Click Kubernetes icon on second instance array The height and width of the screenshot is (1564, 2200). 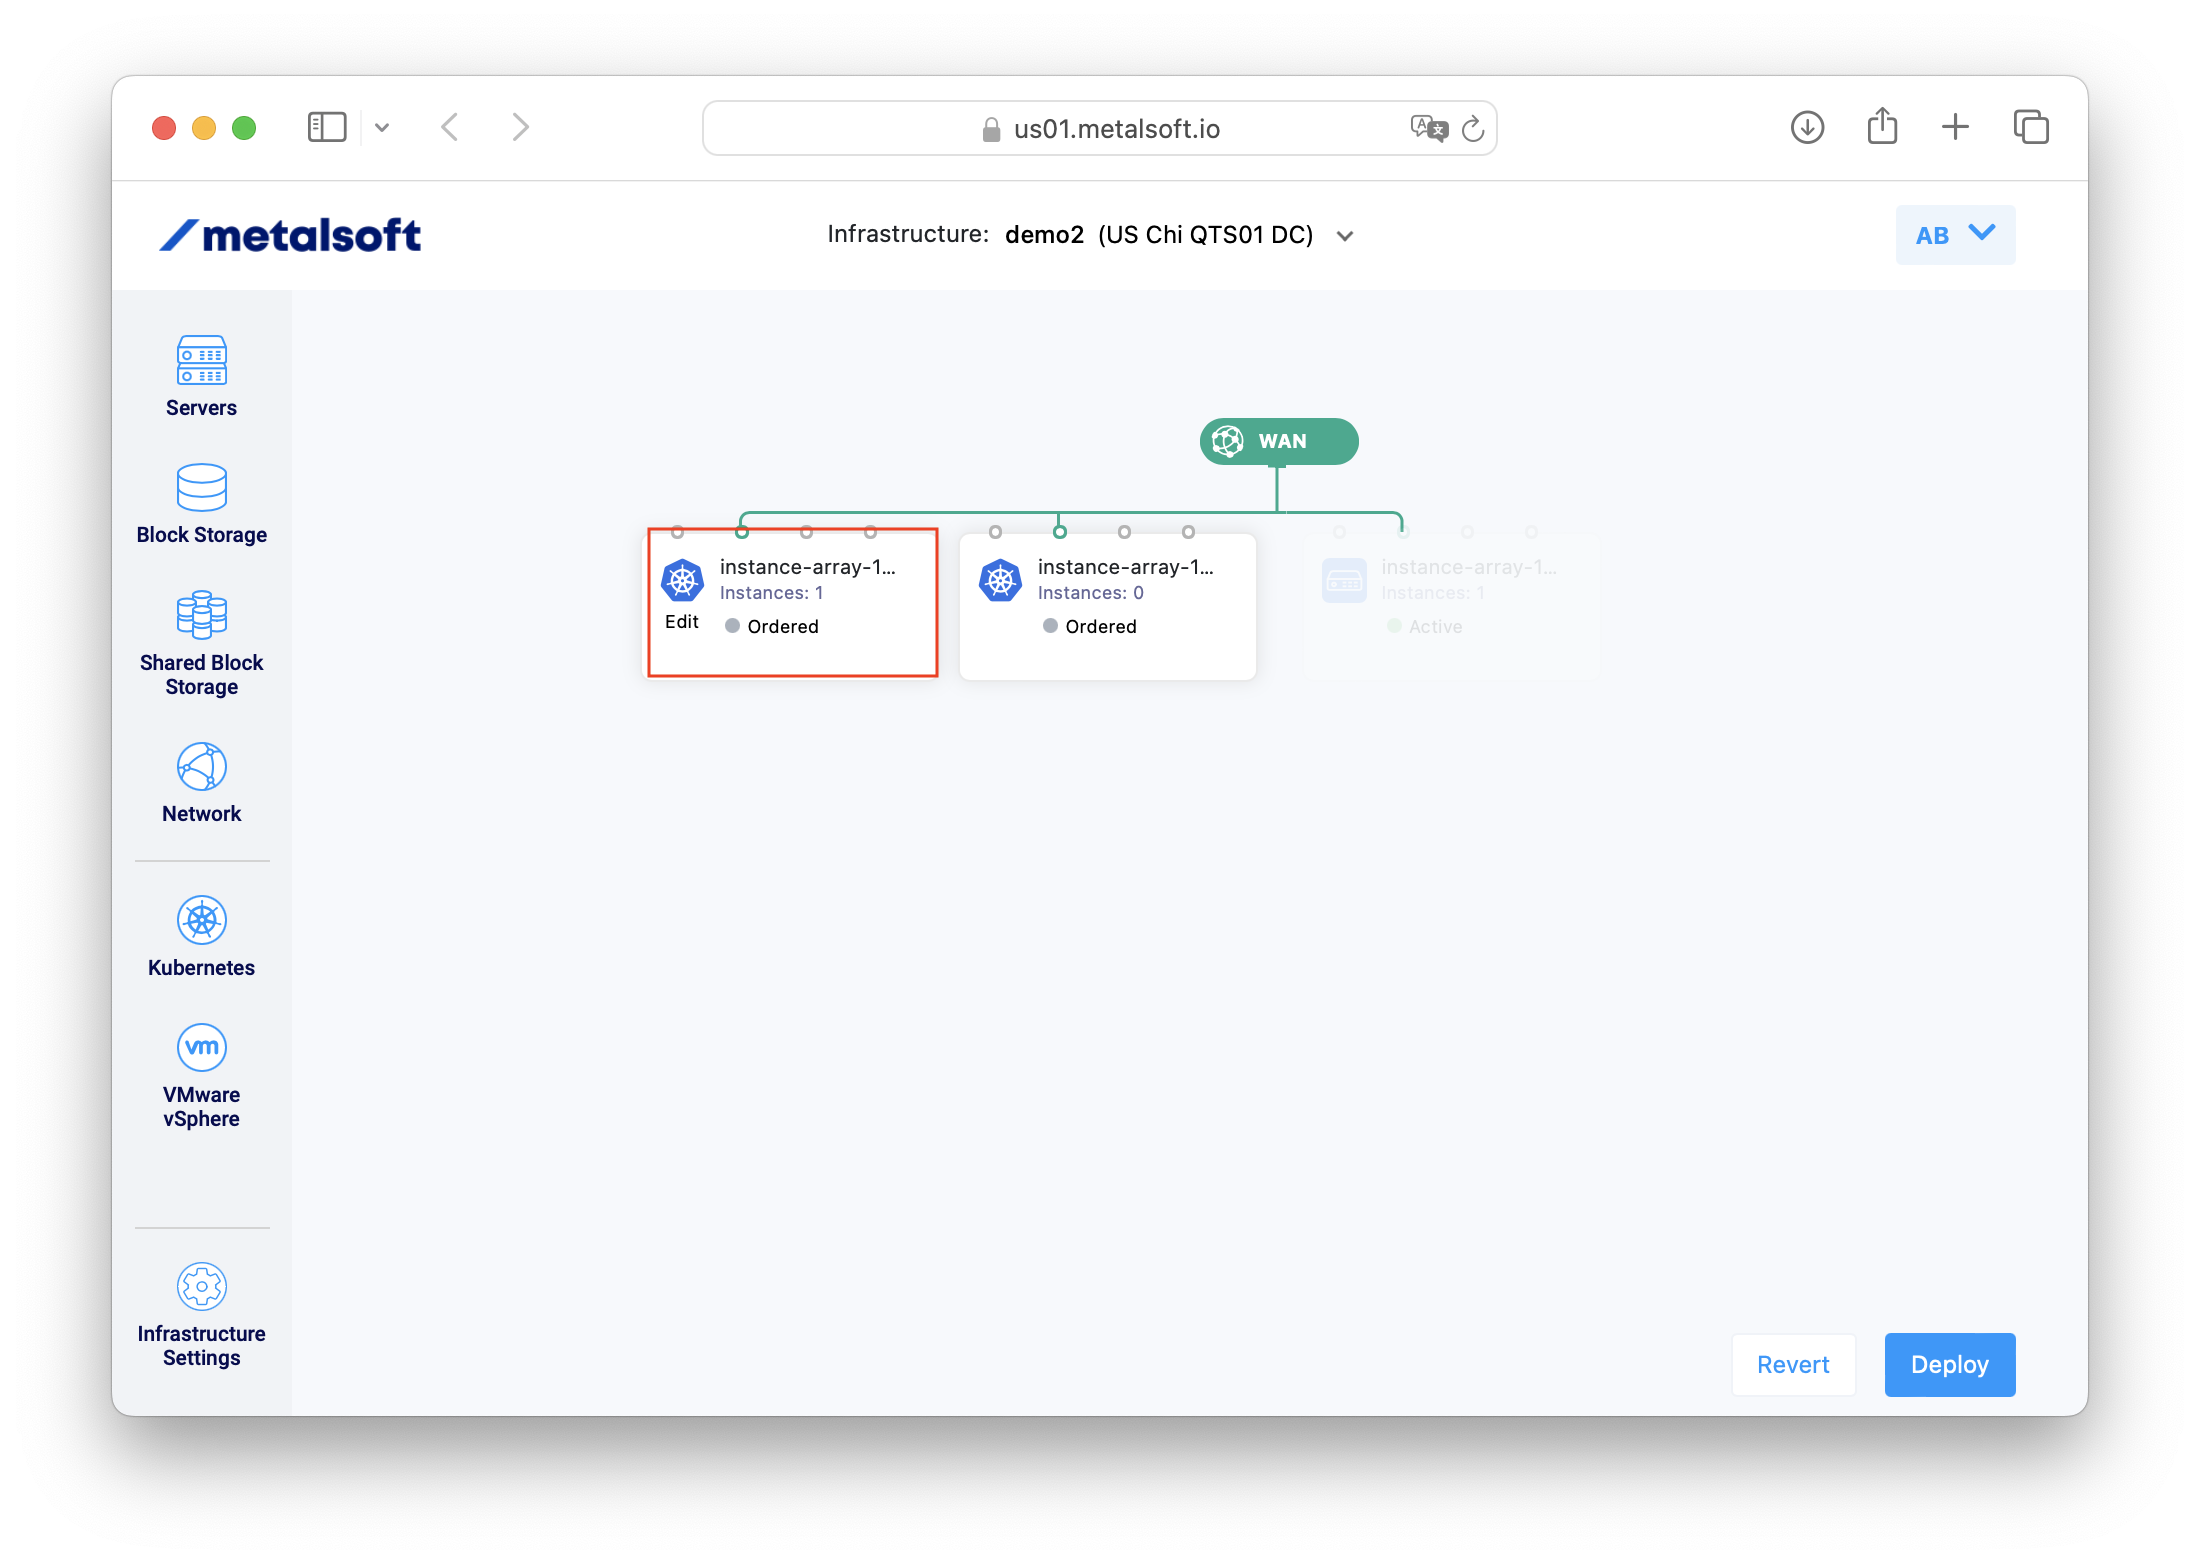pos(1000,580)
